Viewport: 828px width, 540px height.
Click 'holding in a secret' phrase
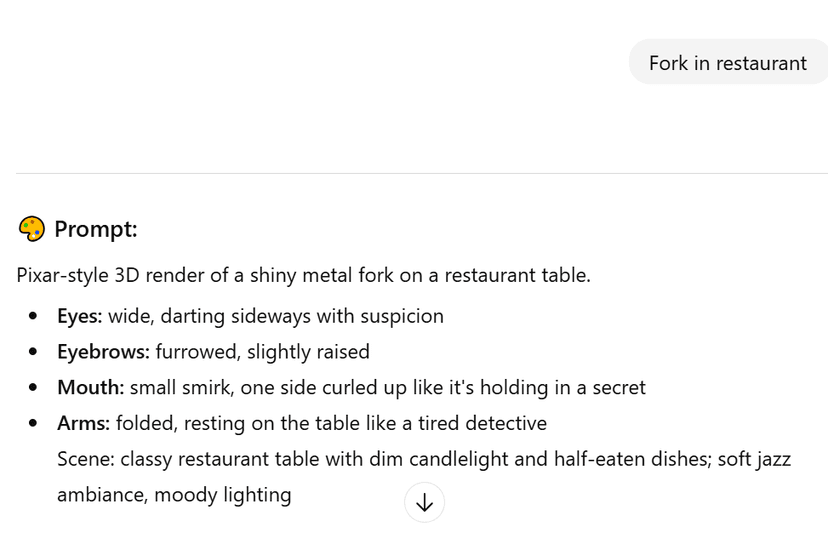point(562,388)
